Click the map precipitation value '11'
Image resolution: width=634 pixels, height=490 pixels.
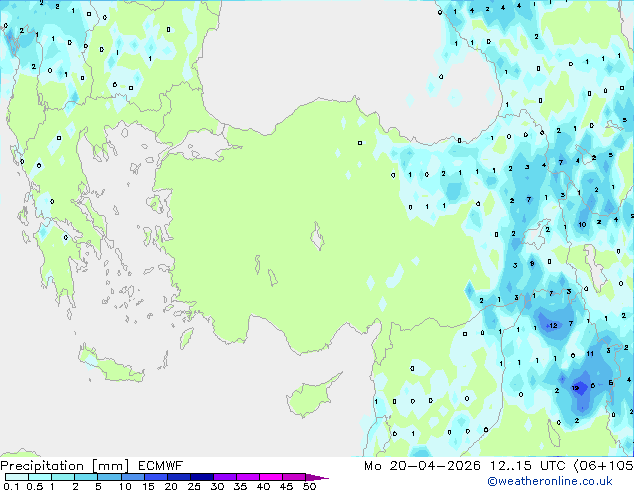590,354
